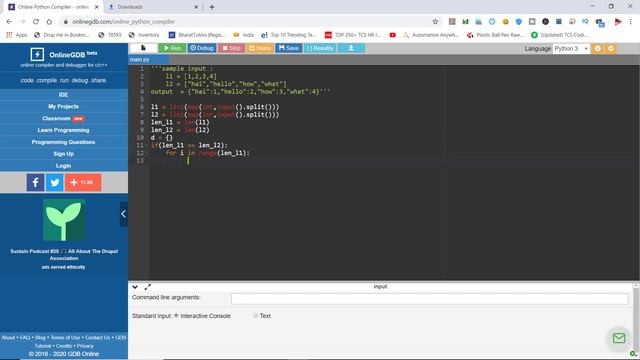Image resolution: width=640 pixels, height=360 pixels.
Task: Open Programming Questions in sidebar
Action: (x=64, y=142)
